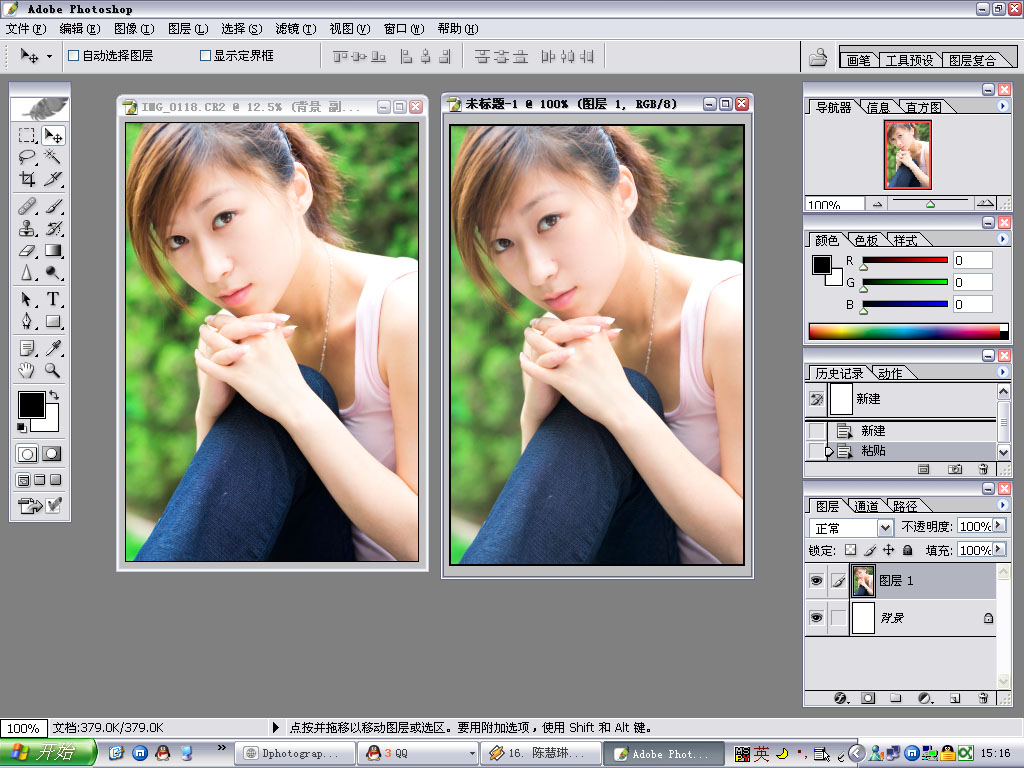Switch to 动作 tab
Viewport: 1024px width, 768px height.
(x=890, y=374)
